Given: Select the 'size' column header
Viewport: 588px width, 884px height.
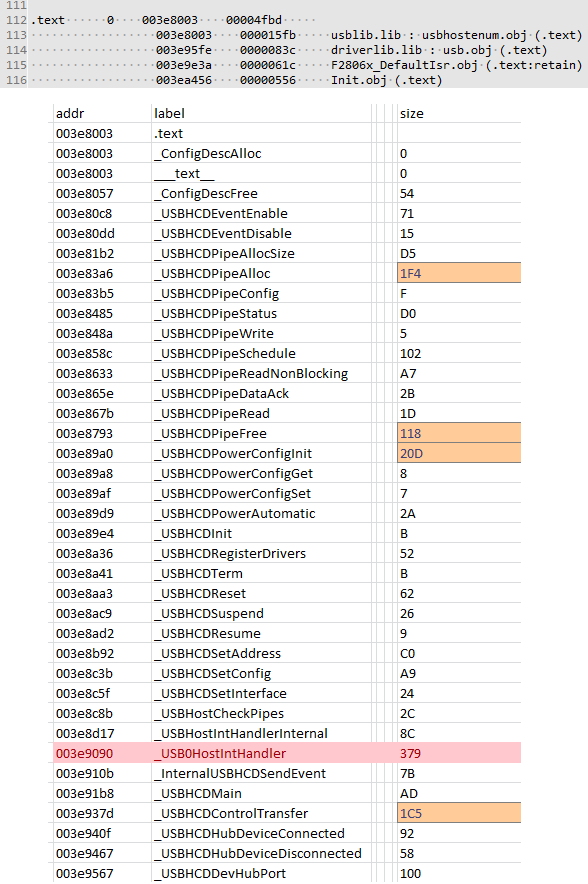Looking at the screenshot, I should tap(412, 113).
